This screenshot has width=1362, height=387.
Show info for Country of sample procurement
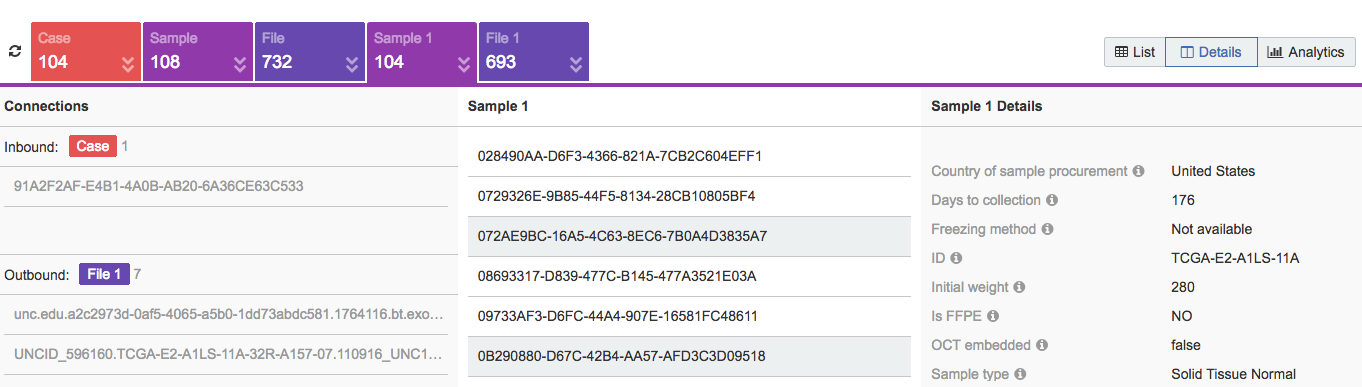1138,171
